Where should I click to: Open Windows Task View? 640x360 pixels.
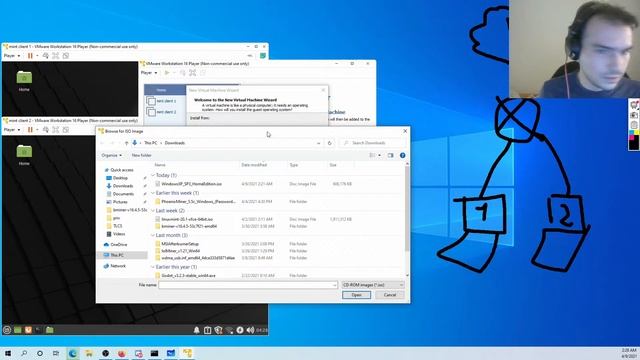click(x=56, y=353)
